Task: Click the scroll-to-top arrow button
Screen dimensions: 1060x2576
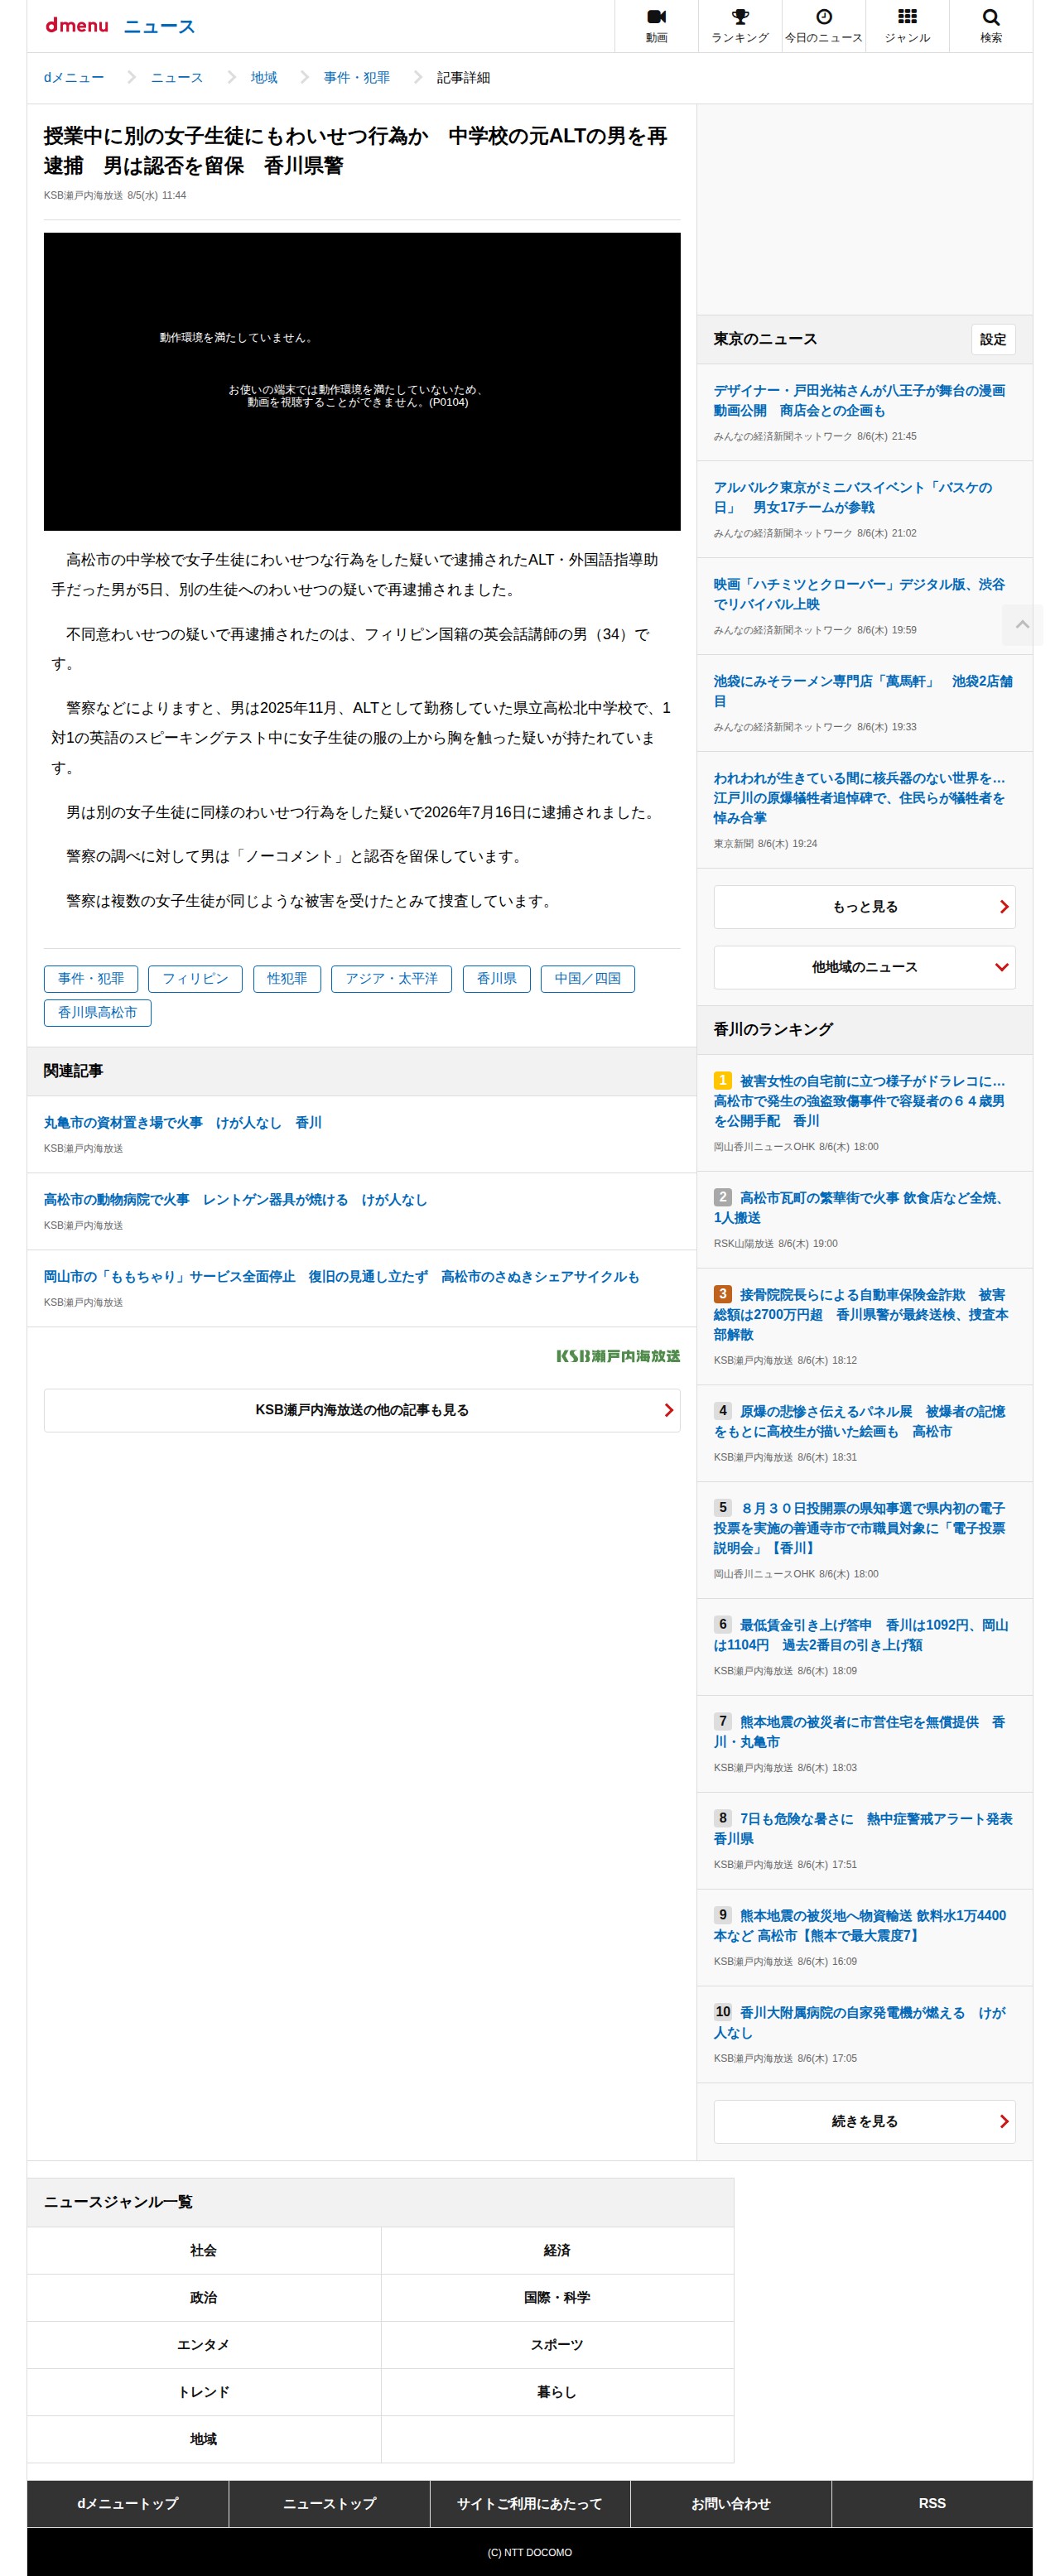Action: tap(1022, 624)
